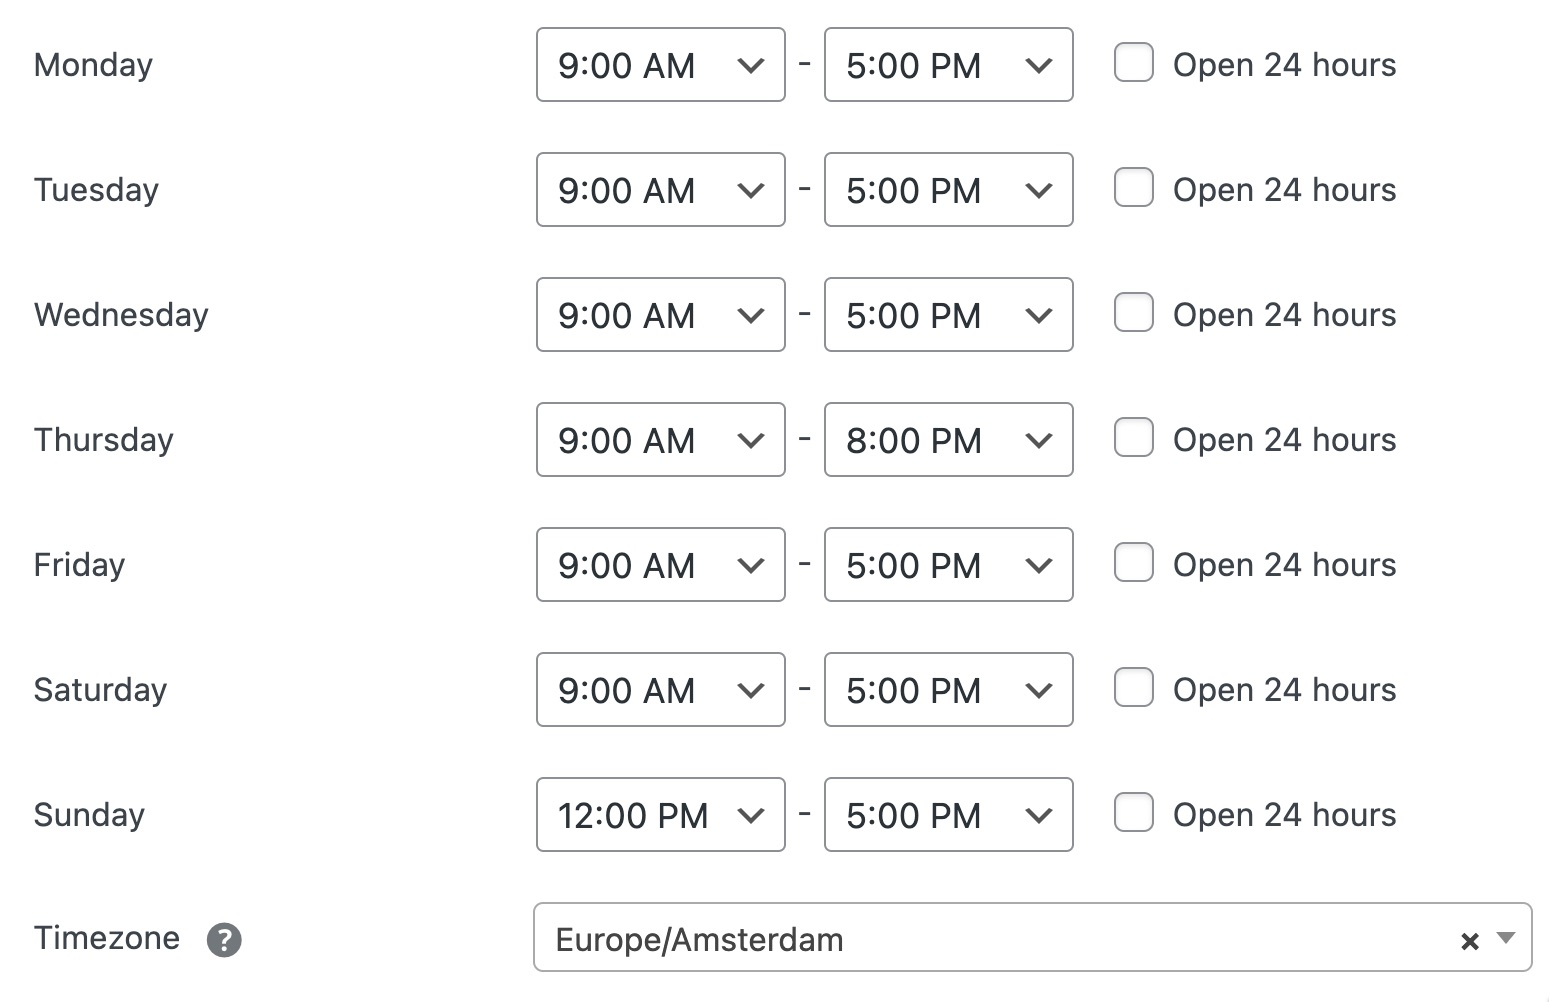Screen dimensions: 1550x1002
Task: Click the Open 24 hours label for Sunday
Action: 1284,815
